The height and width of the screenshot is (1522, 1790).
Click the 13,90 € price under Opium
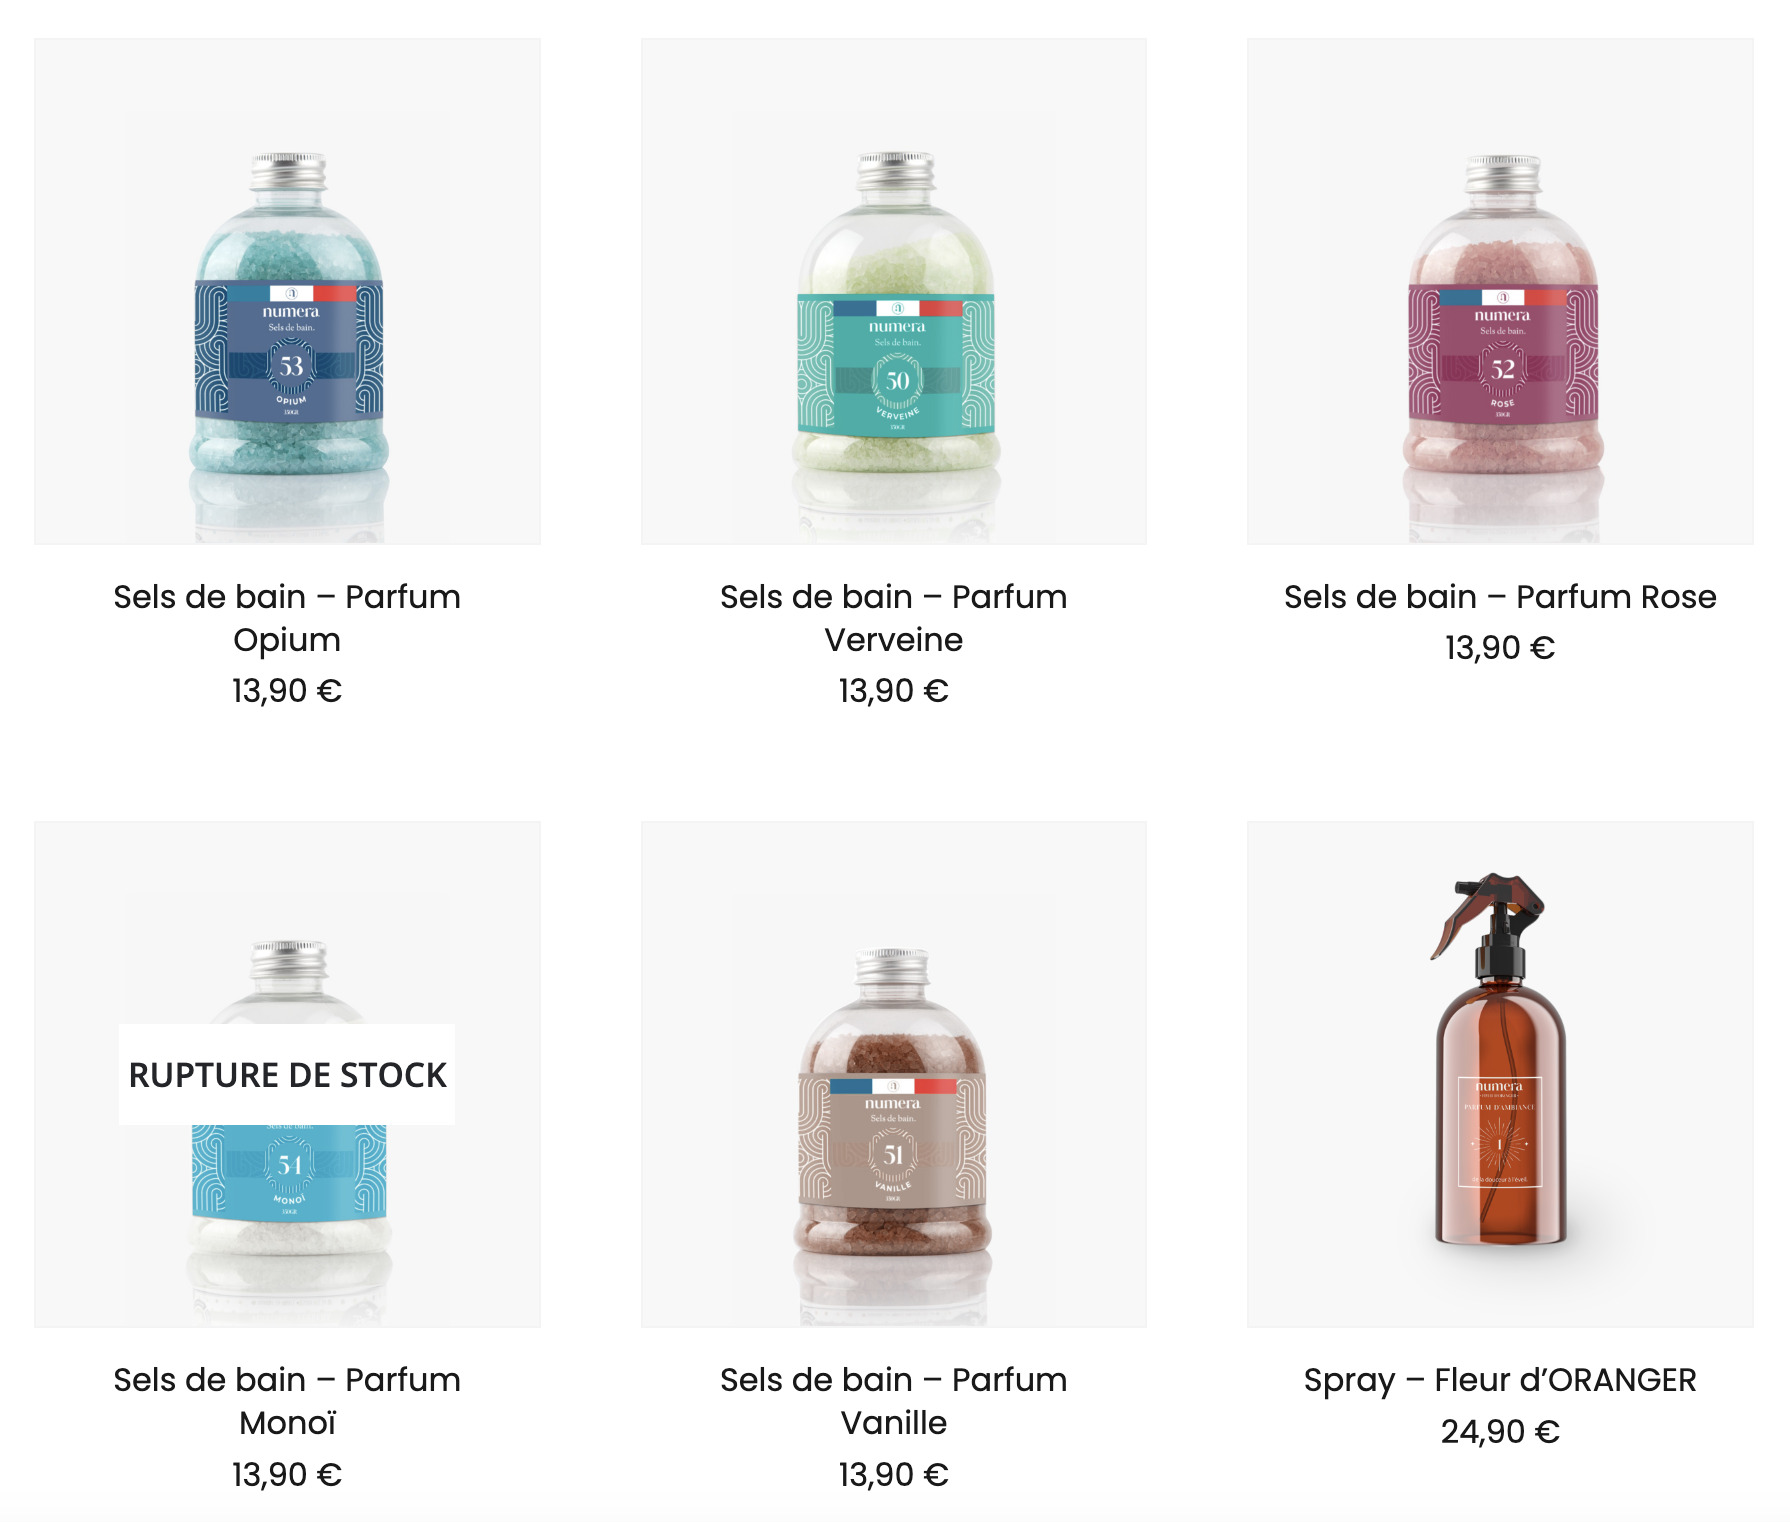click(287, 691)
